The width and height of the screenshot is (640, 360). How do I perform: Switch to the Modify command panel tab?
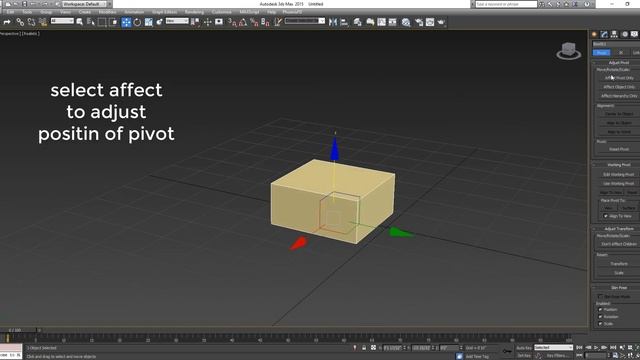click(x=604, y=35)
